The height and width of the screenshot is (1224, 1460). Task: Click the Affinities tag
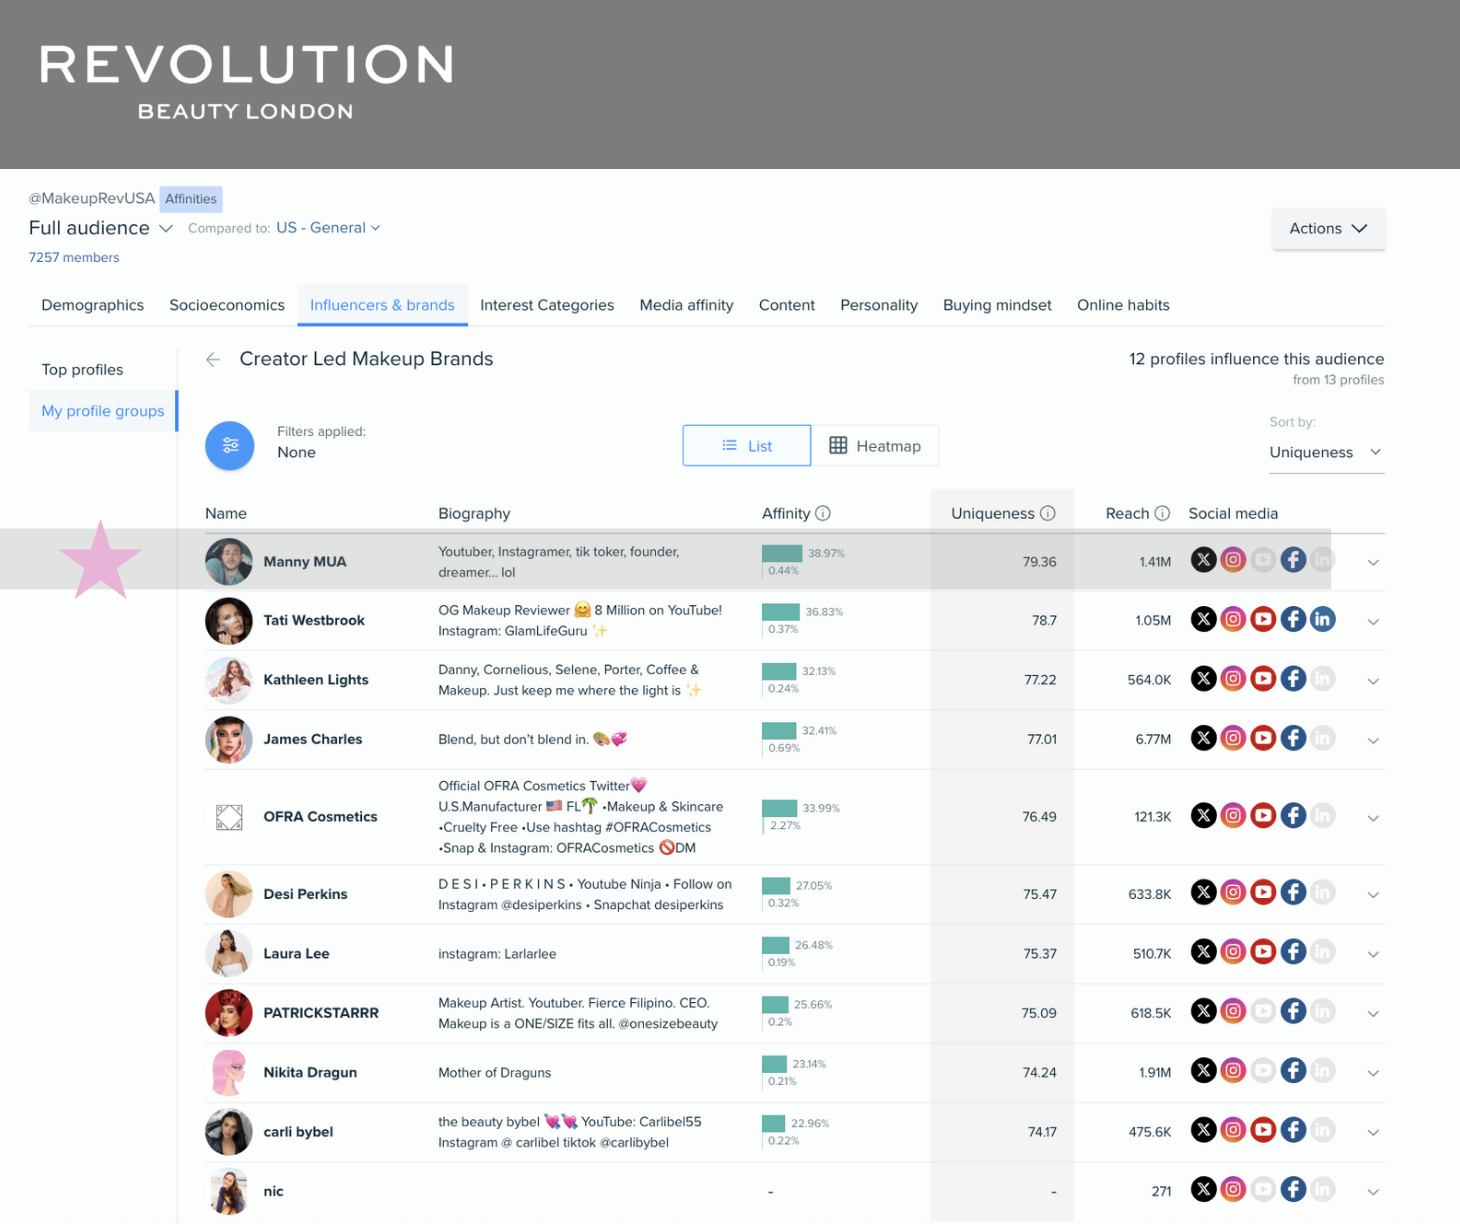191,199
